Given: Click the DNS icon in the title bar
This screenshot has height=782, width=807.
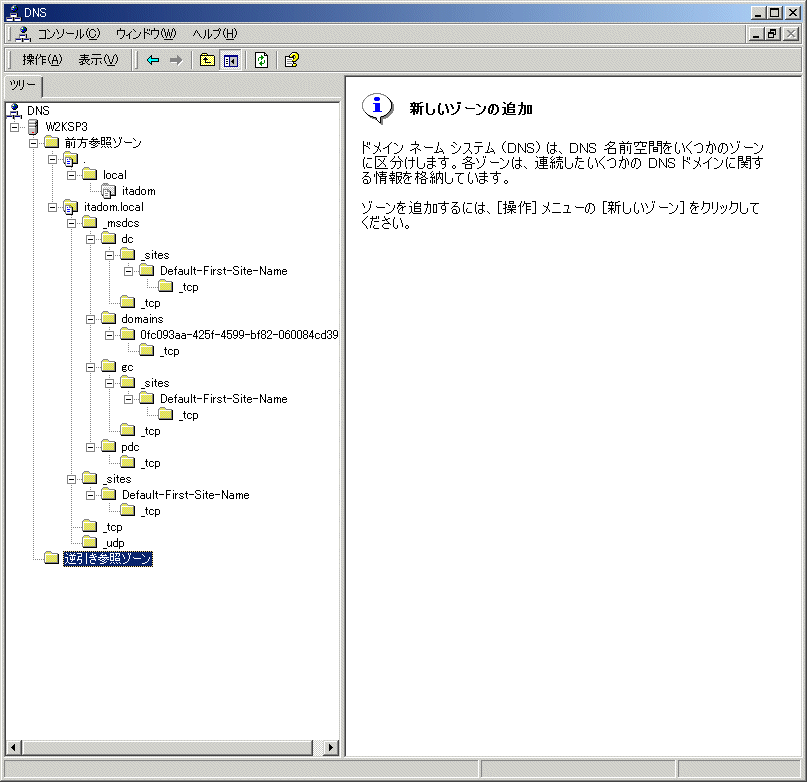Looking at the screenshot, I should click(x=12, y=12).
